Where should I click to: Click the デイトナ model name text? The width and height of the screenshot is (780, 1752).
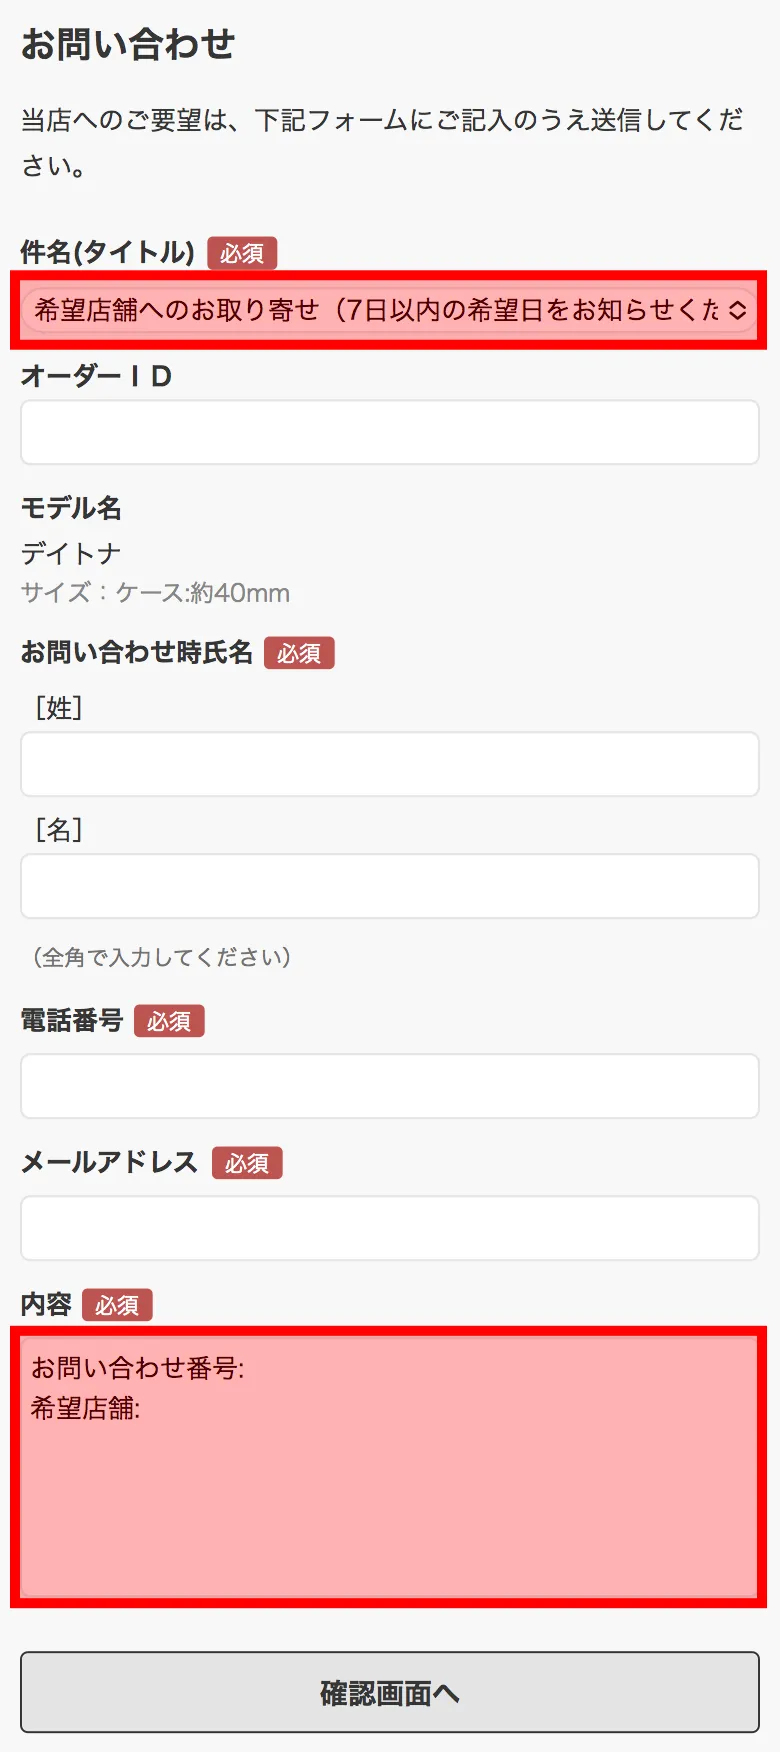click(71, 554)
